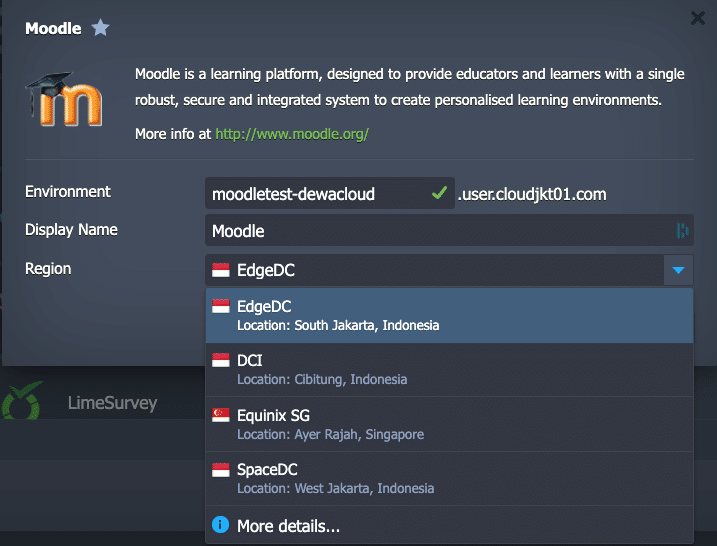This screenshot has width=717, height=546.
Task: Click the favorite star next to Moodle
Action: click(100, 28)
